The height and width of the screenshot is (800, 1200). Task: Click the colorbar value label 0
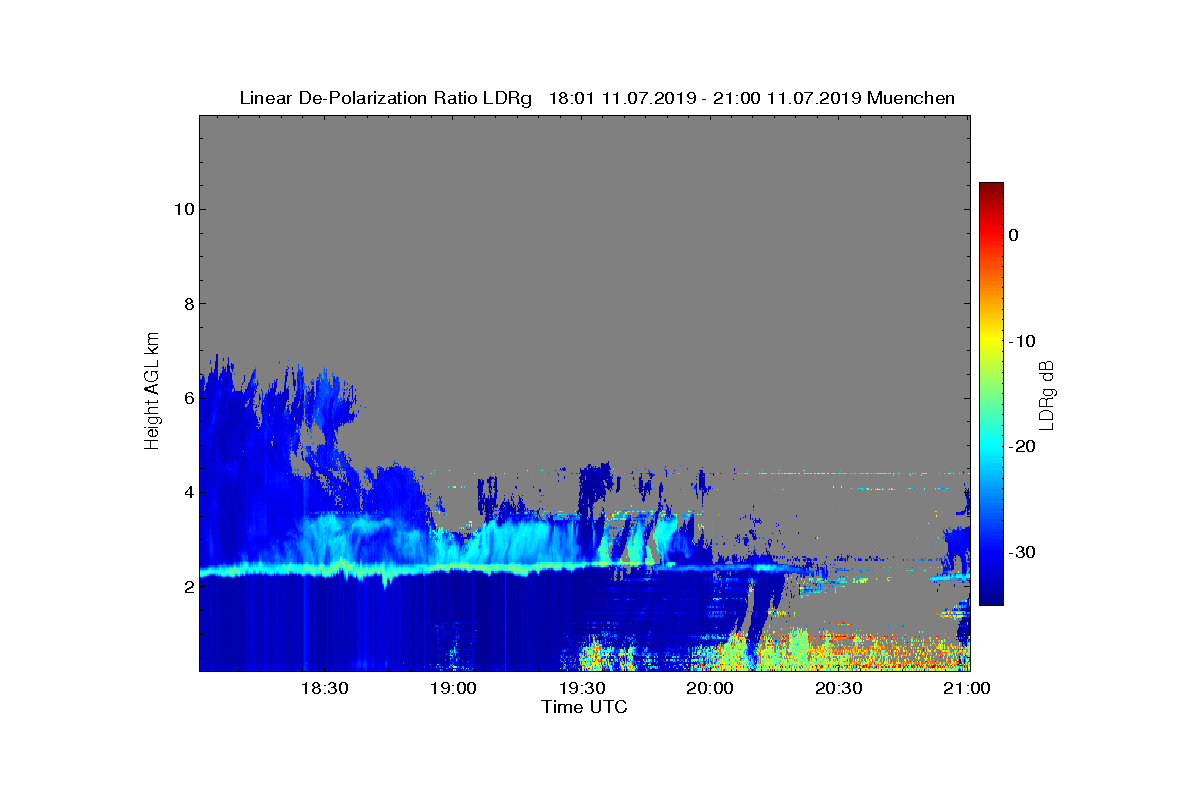coord(1013,235)
